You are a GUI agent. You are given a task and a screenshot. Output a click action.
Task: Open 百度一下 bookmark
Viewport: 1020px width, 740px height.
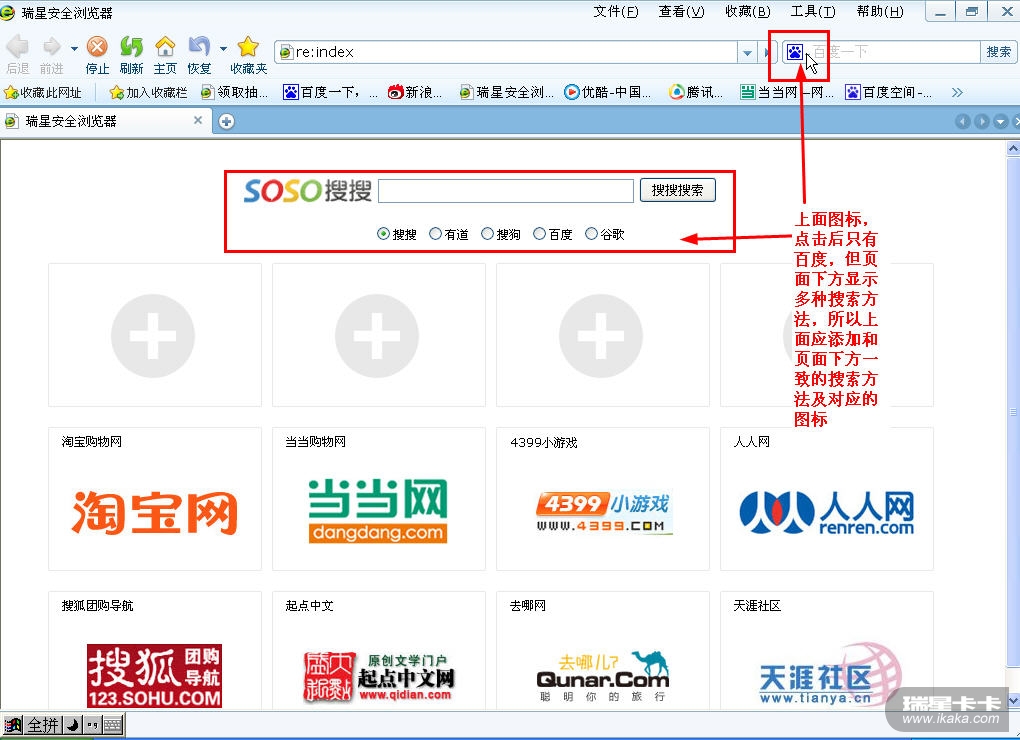[x=330, y=92]
